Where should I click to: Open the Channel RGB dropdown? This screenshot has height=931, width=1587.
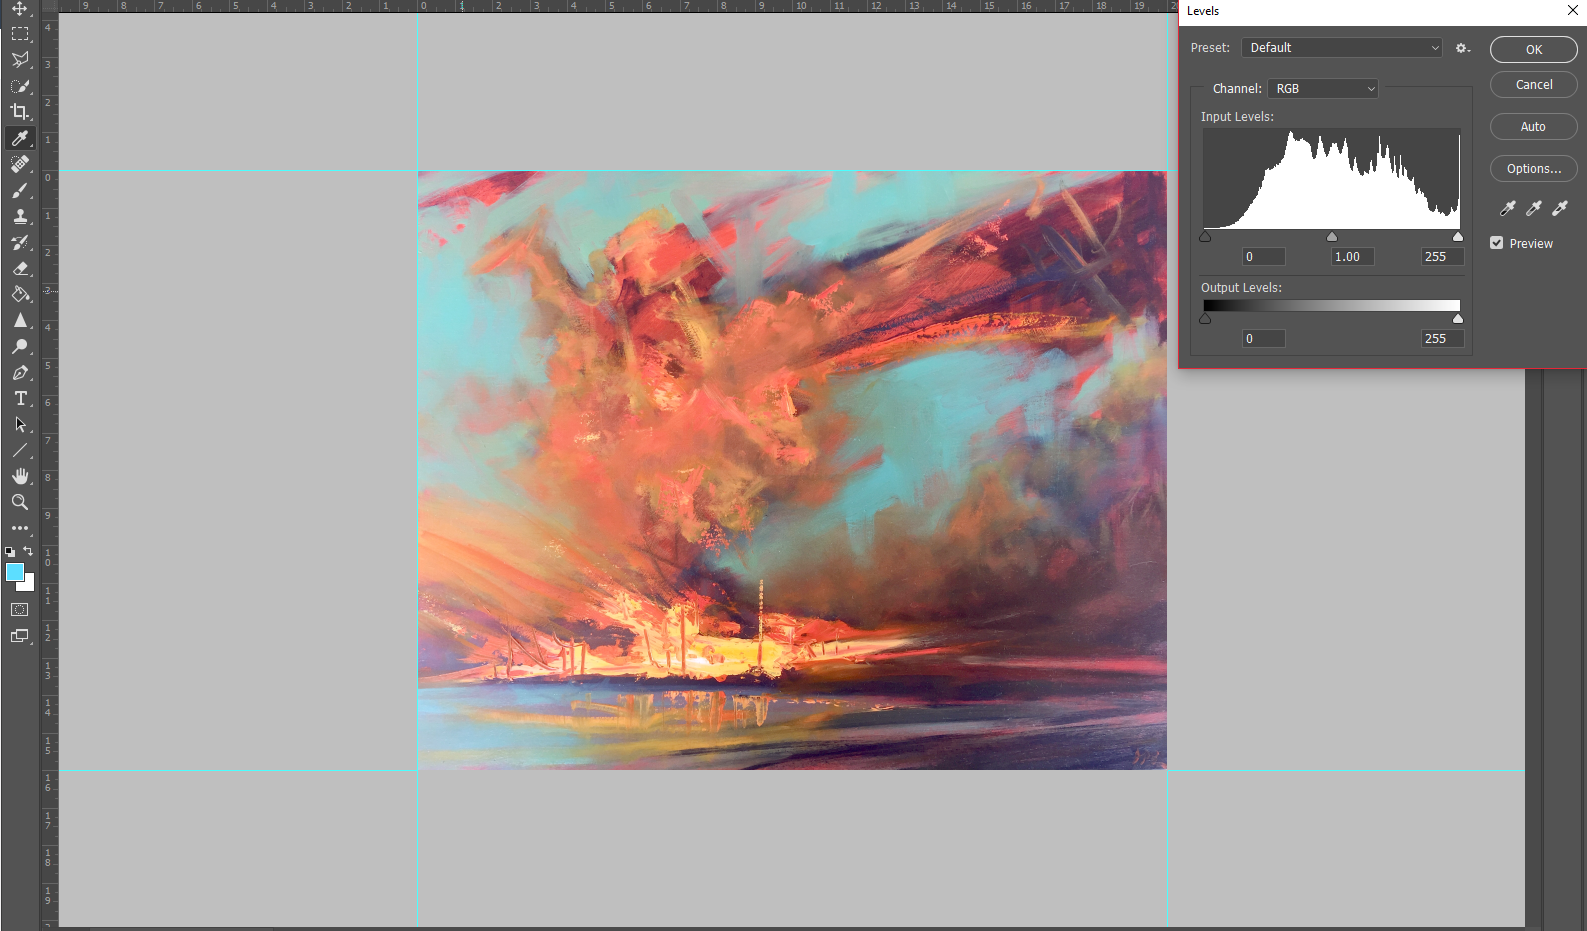(1323, 89)
